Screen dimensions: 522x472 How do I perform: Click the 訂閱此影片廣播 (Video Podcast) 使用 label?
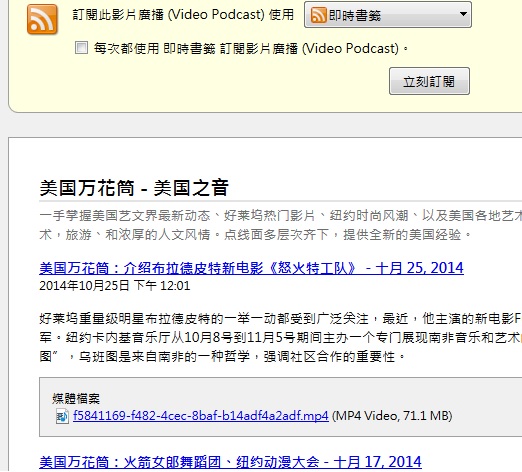[x=183, y=15]
